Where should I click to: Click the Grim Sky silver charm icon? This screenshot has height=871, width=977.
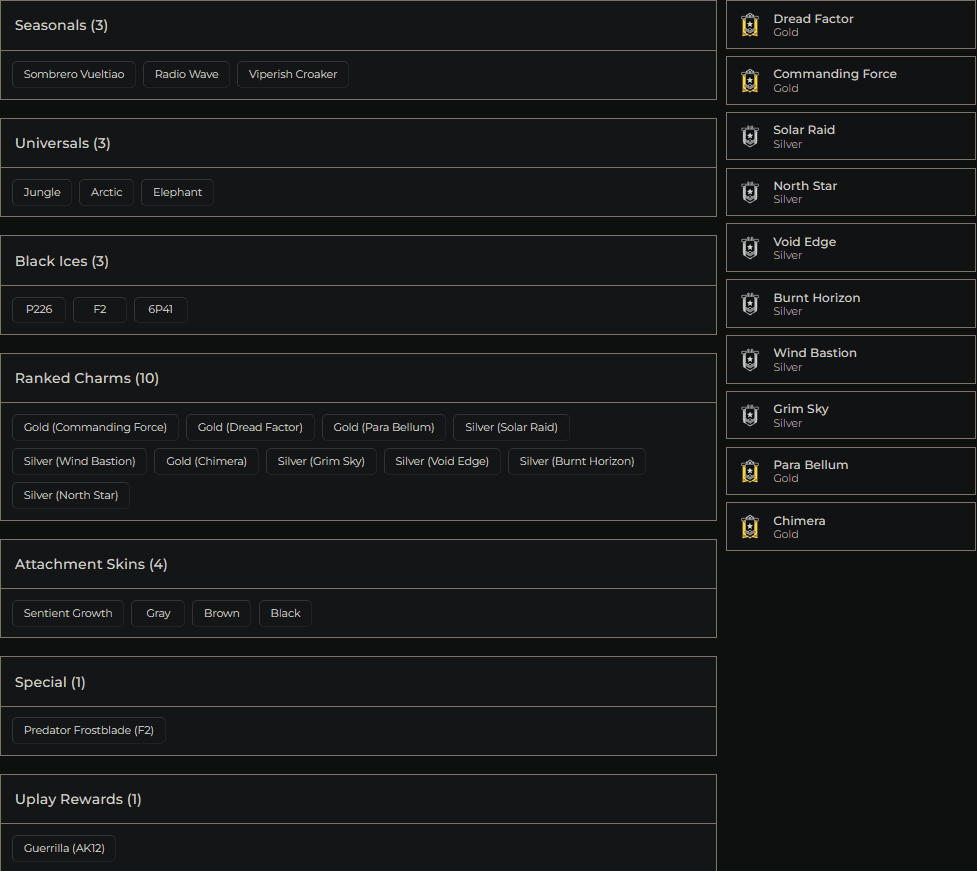click(749, 415)
